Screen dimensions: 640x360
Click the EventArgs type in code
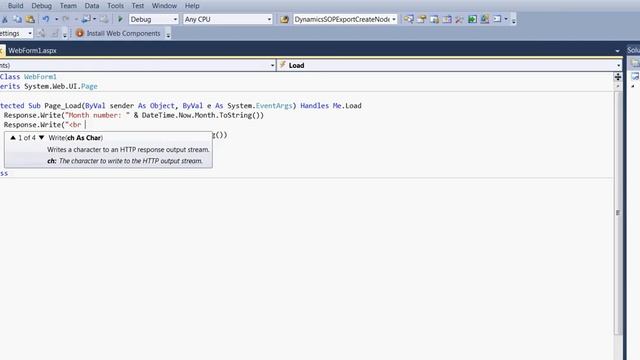click(274, 106)
